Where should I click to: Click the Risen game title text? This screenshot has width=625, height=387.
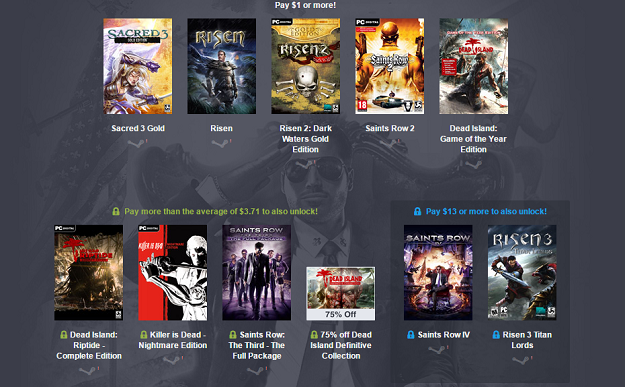pyautogui.click(x=222, y=128)
